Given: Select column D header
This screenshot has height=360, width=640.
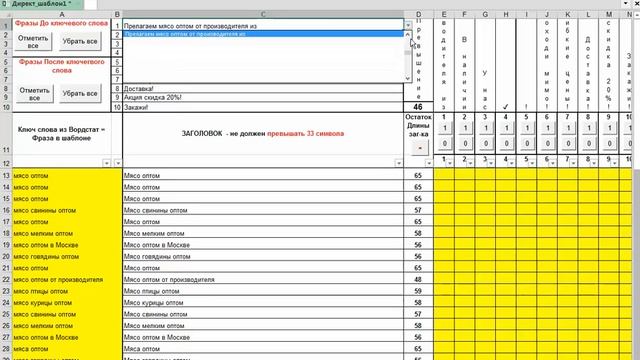Looking at the screenshot, I should pos(418,14).
